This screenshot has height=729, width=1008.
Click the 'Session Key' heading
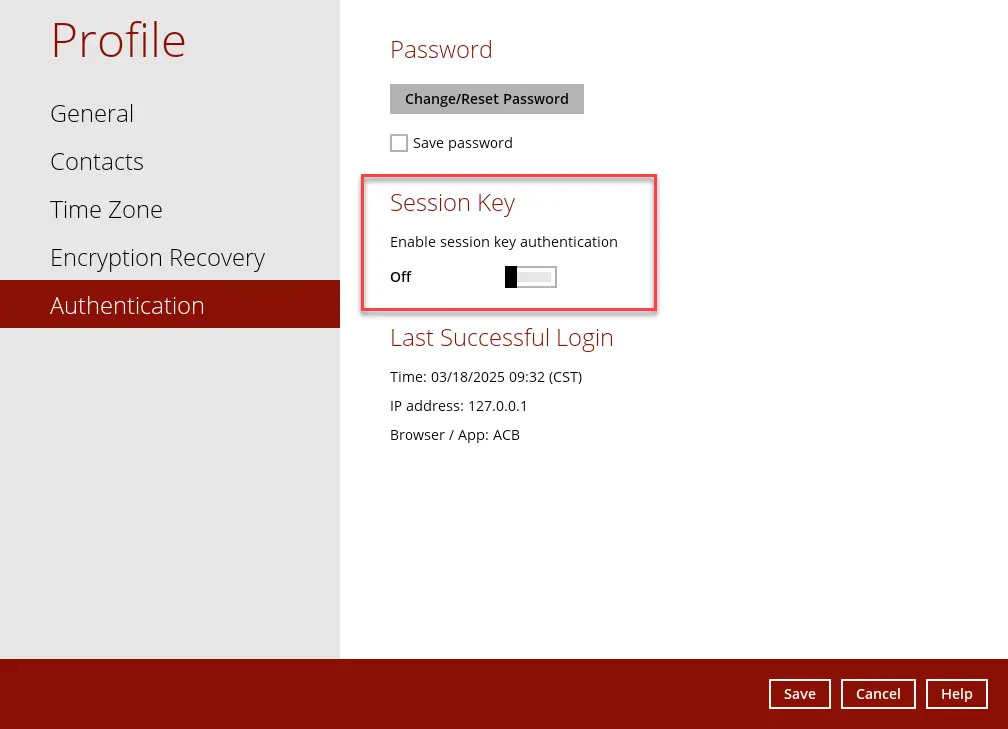point(453,202)
